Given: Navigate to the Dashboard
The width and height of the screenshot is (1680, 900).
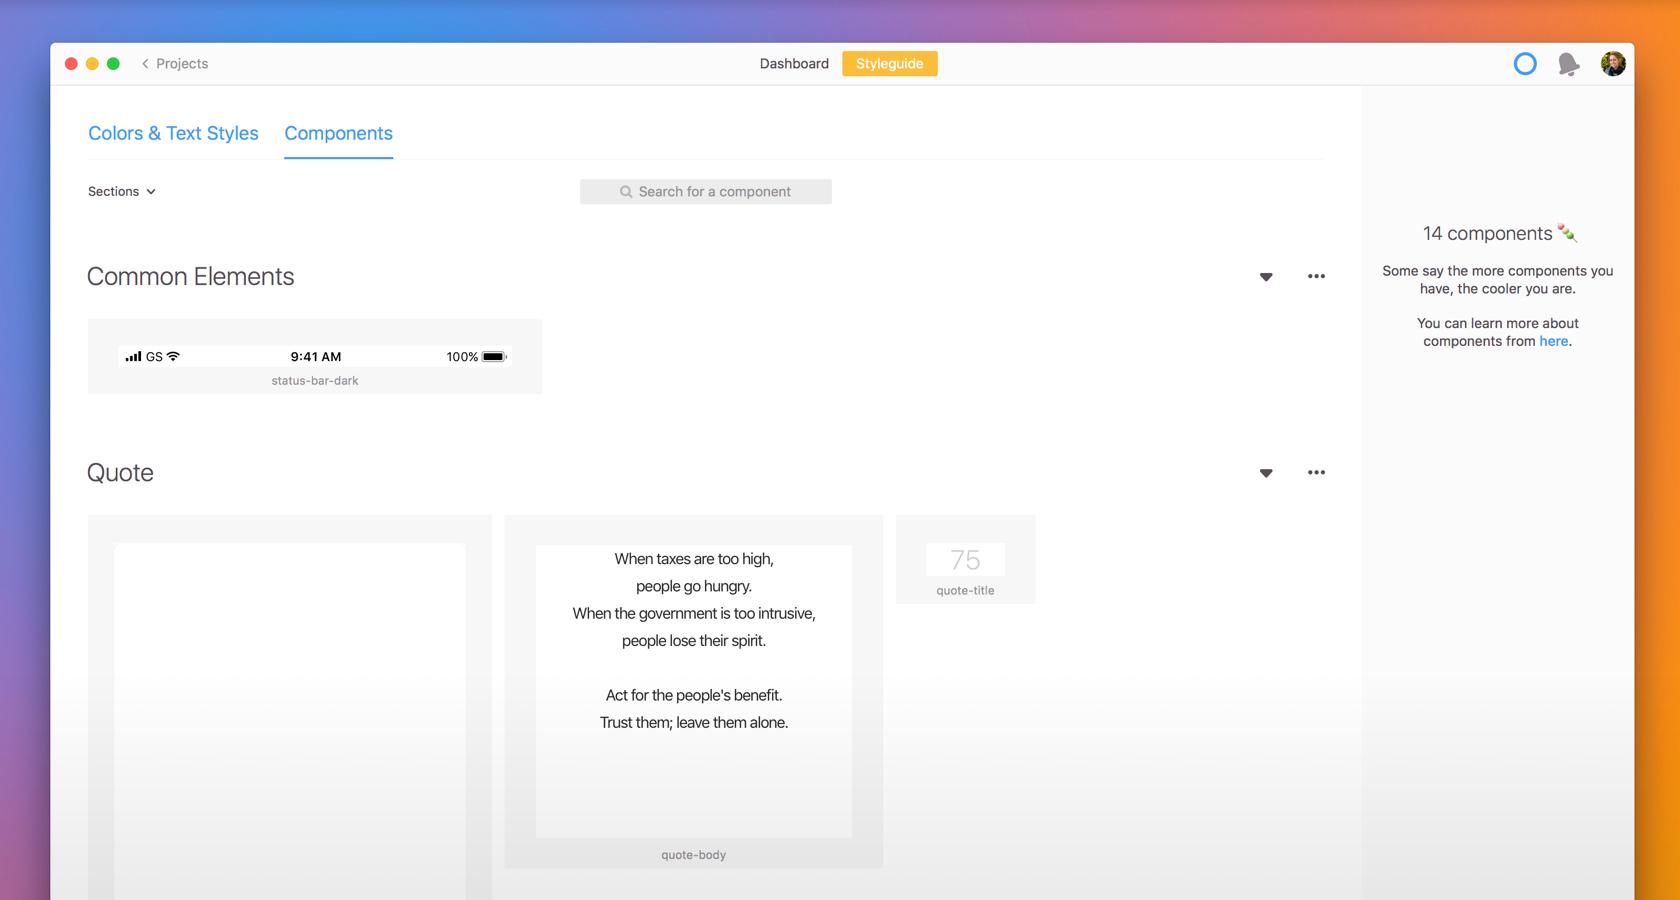Looking at the screenshot, I should [794, 63].
